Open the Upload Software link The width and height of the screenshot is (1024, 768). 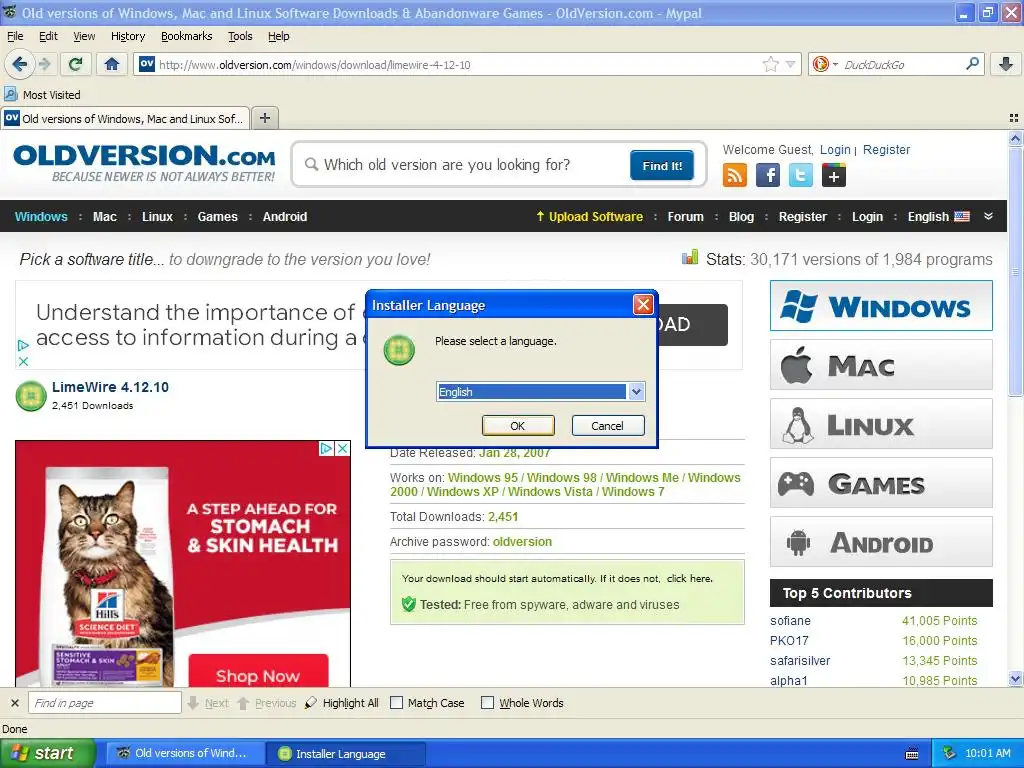589,216
